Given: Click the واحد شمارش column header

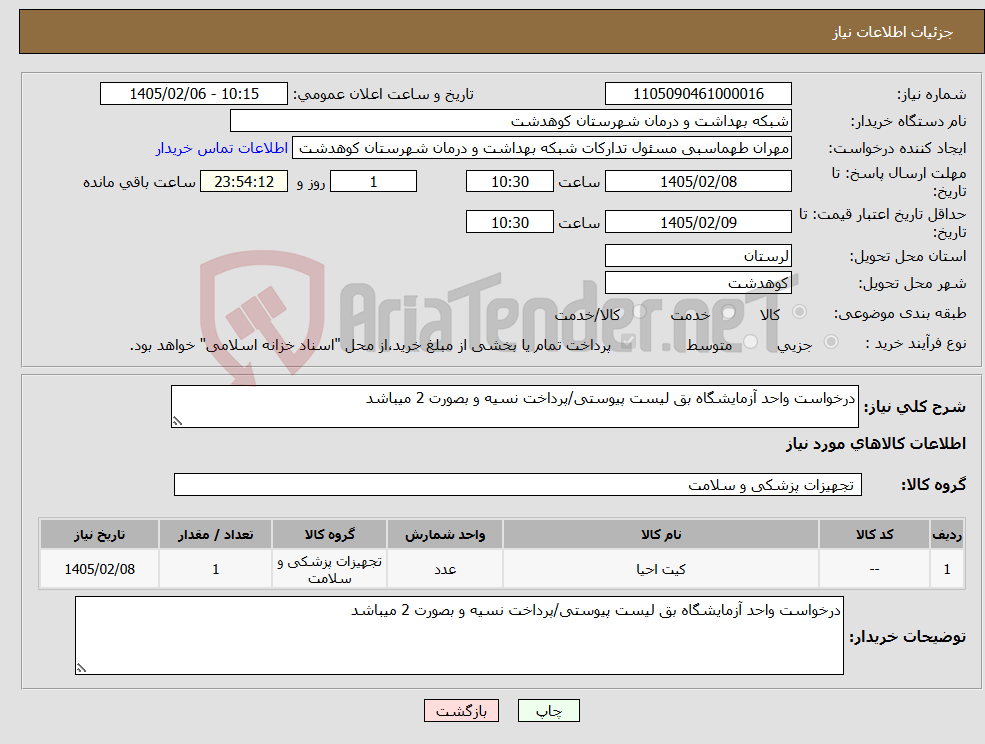Looking at the screenshot, I should click(445, 534).
